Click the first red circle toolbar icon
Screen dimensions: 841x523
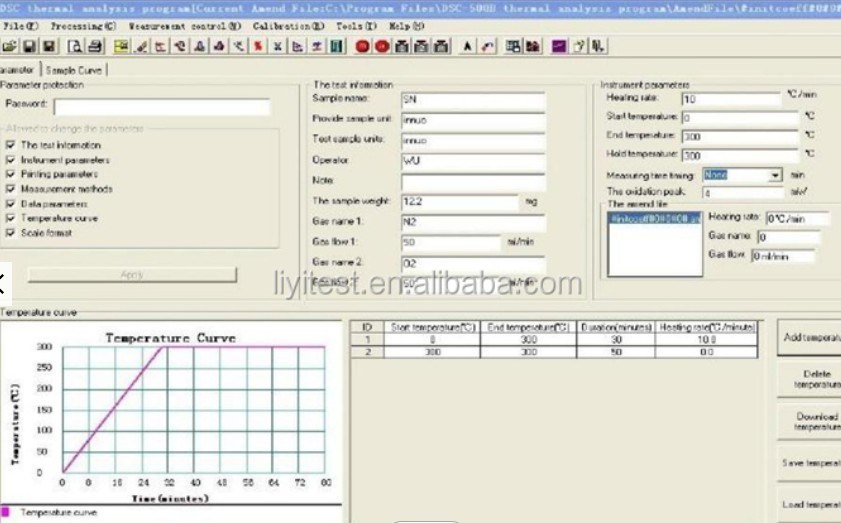click(362, 47)
